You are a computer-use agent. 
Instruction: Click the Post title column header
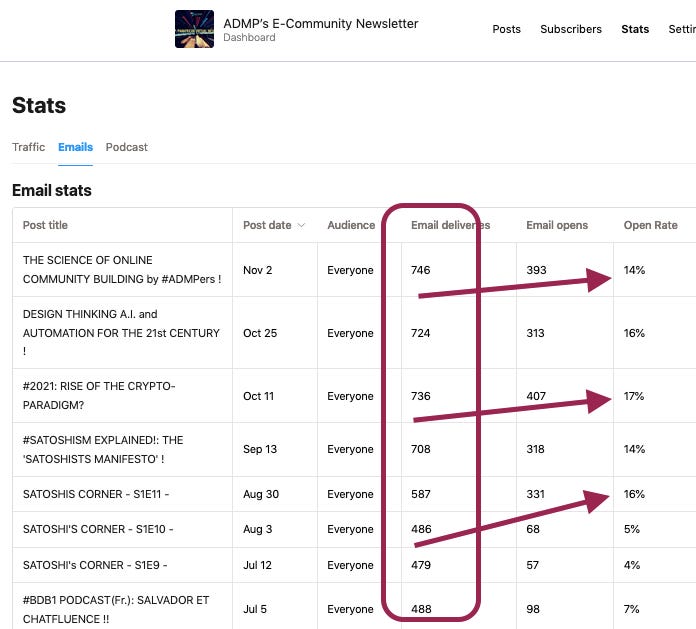click(x=45, y=225)
